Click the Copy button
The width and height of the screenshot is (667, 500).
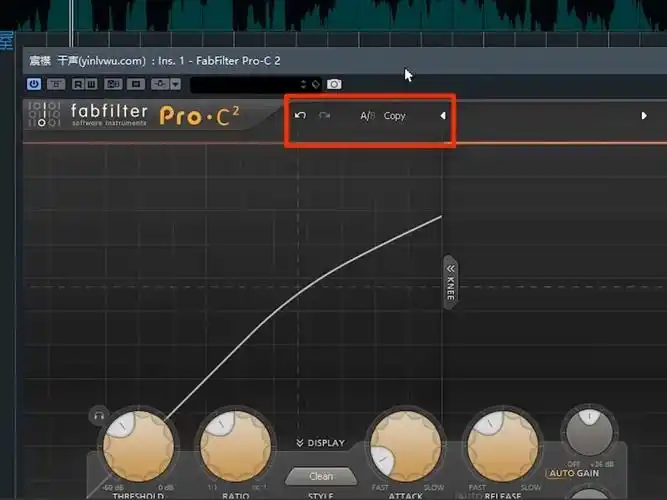pyautogui.click(x=394, y=116)
